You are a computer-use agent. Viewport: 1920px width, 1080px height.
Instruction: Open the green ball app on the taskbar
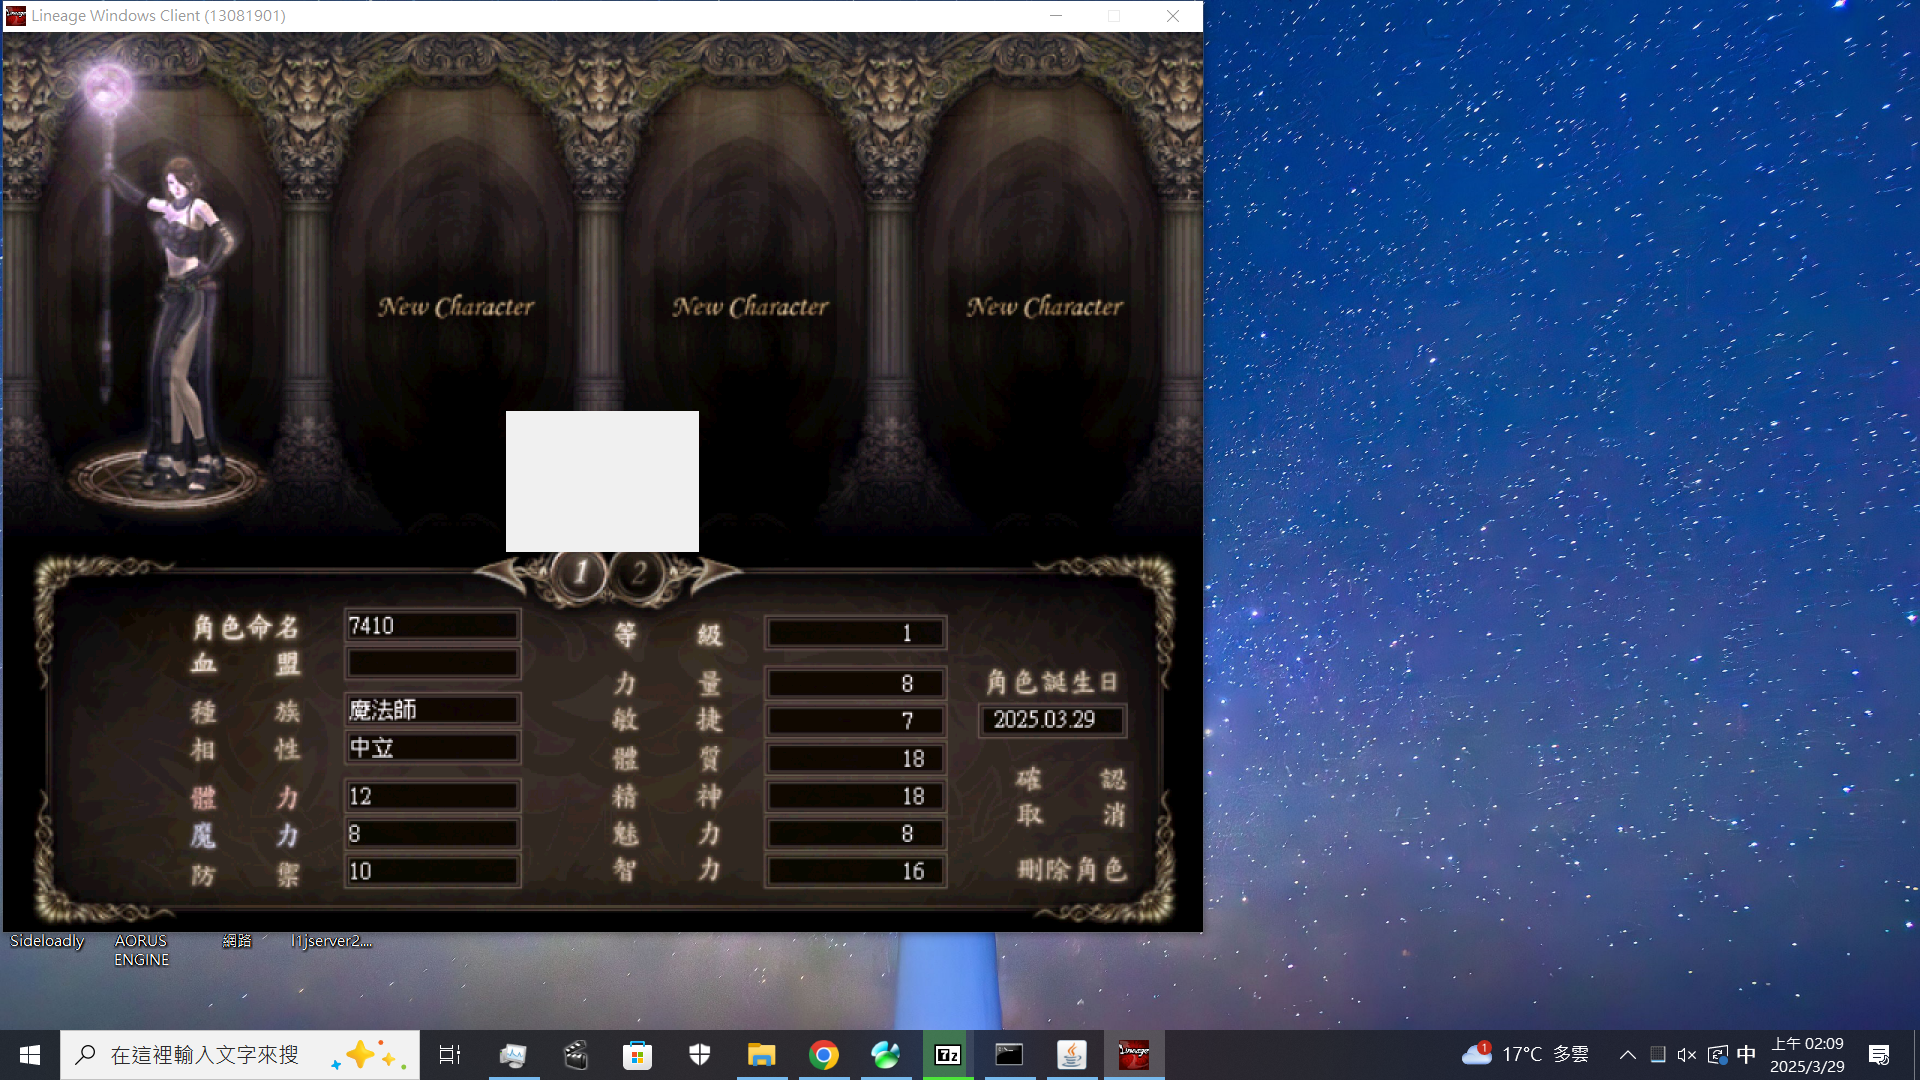886,1055
